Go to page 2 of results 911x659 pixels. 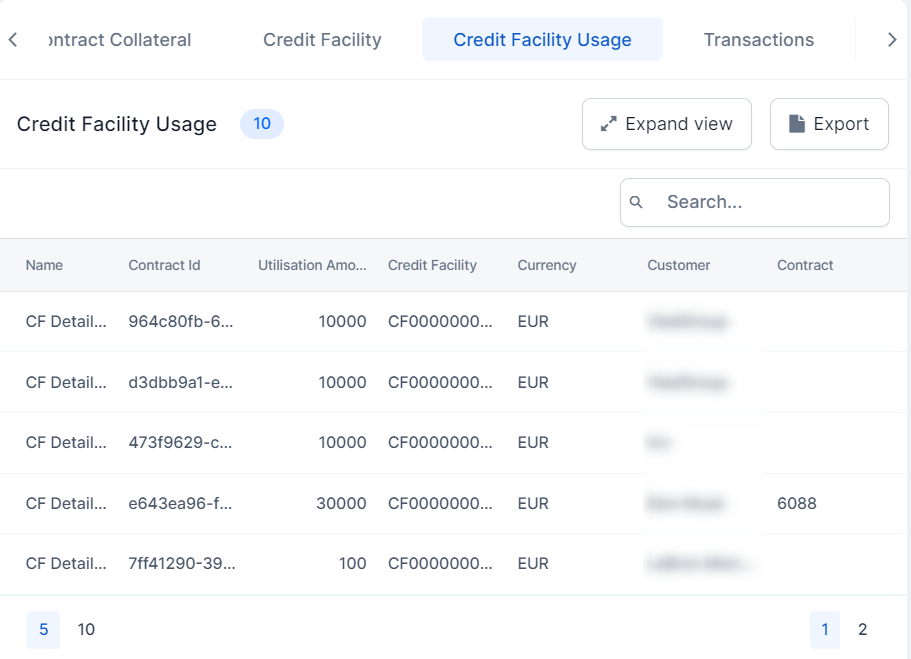point(862,630)
